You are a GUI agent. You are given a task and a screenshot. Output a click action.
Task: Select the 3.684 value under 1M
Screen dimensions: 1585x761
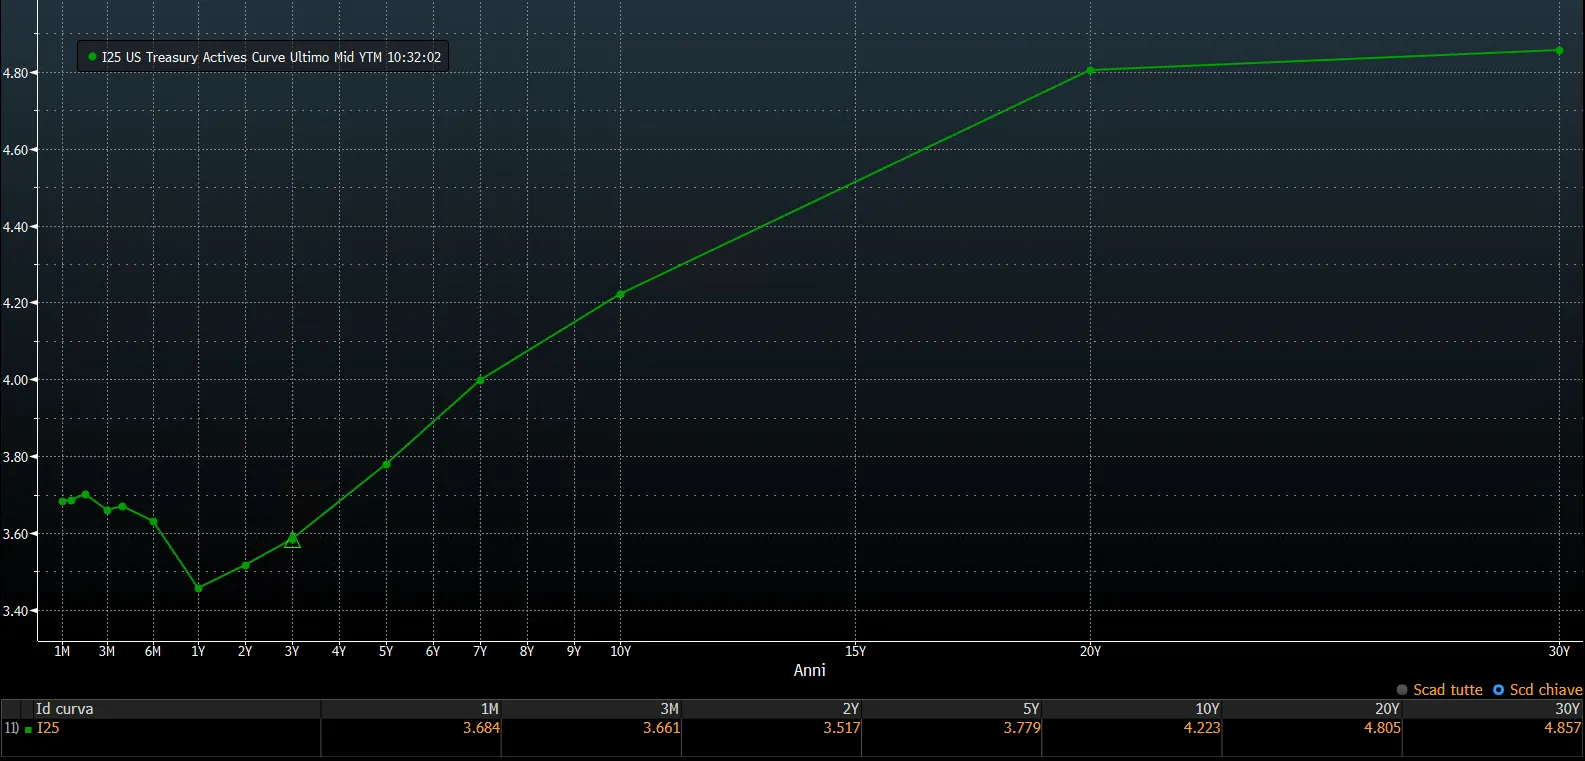[481, 728]
